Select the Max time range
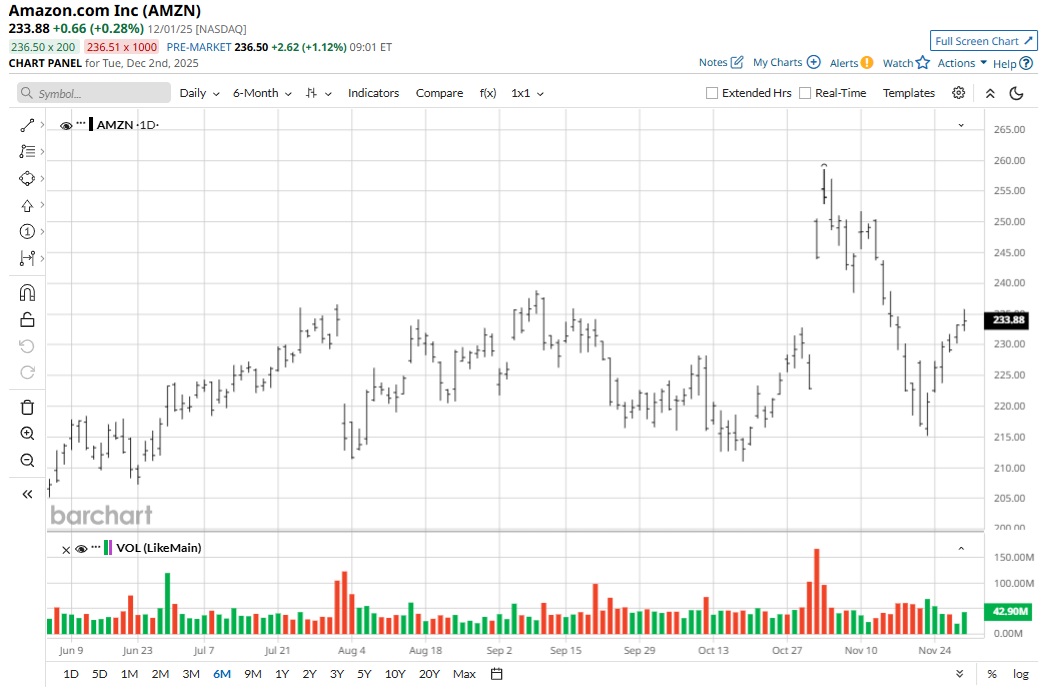The height and width of the screenshot is (694, 1053). 464,674
